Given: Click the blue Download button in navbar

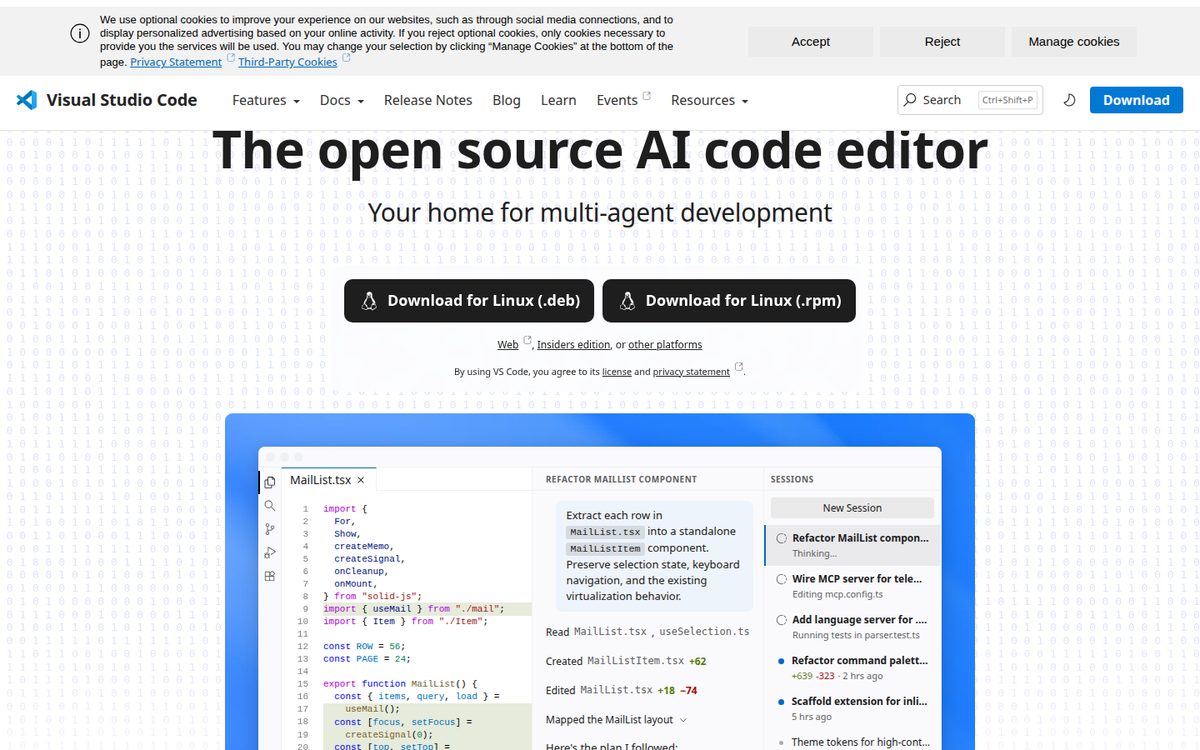Looking at the screenshot, I should tap(1136, 100).
